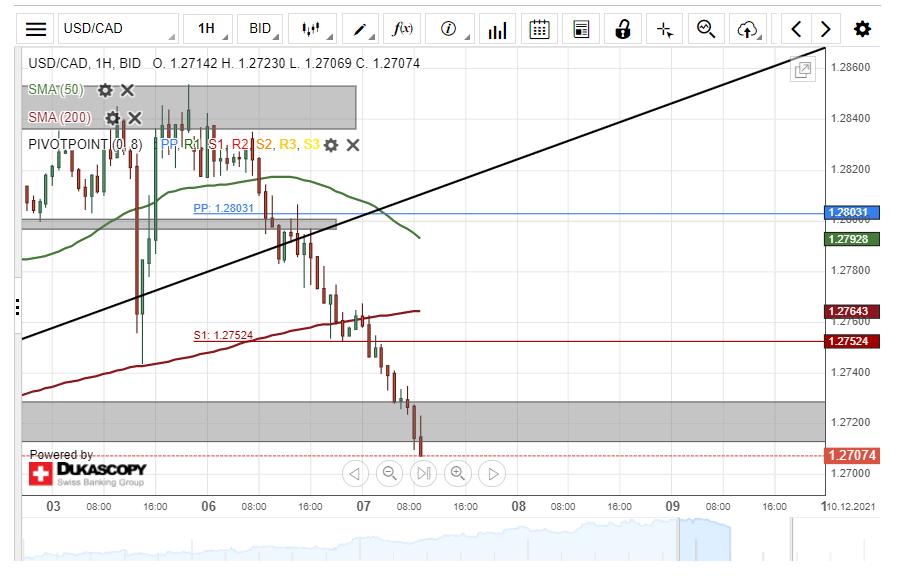
Task: Open the news panel icon
Action: click(581, 29)
